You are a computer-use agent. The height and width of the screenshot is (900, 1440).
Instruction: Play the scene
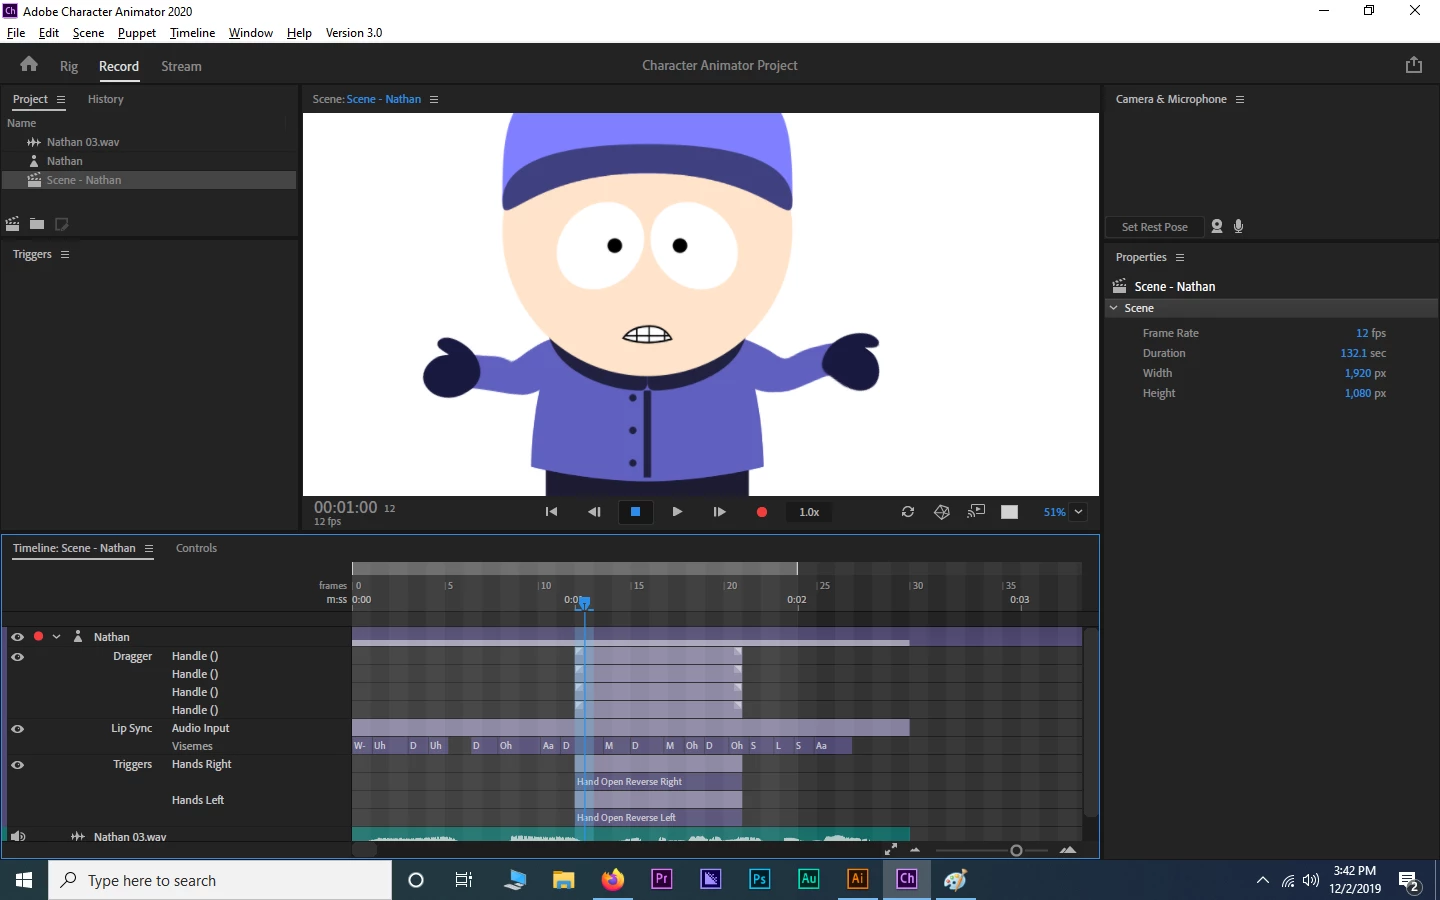pyautogui.click(x=677, y=512)
